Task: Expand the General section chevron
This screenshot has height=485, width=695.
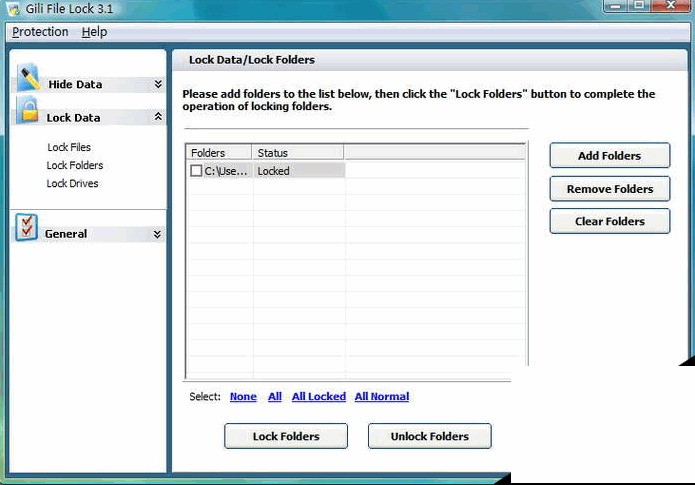Action: point(157,234)
